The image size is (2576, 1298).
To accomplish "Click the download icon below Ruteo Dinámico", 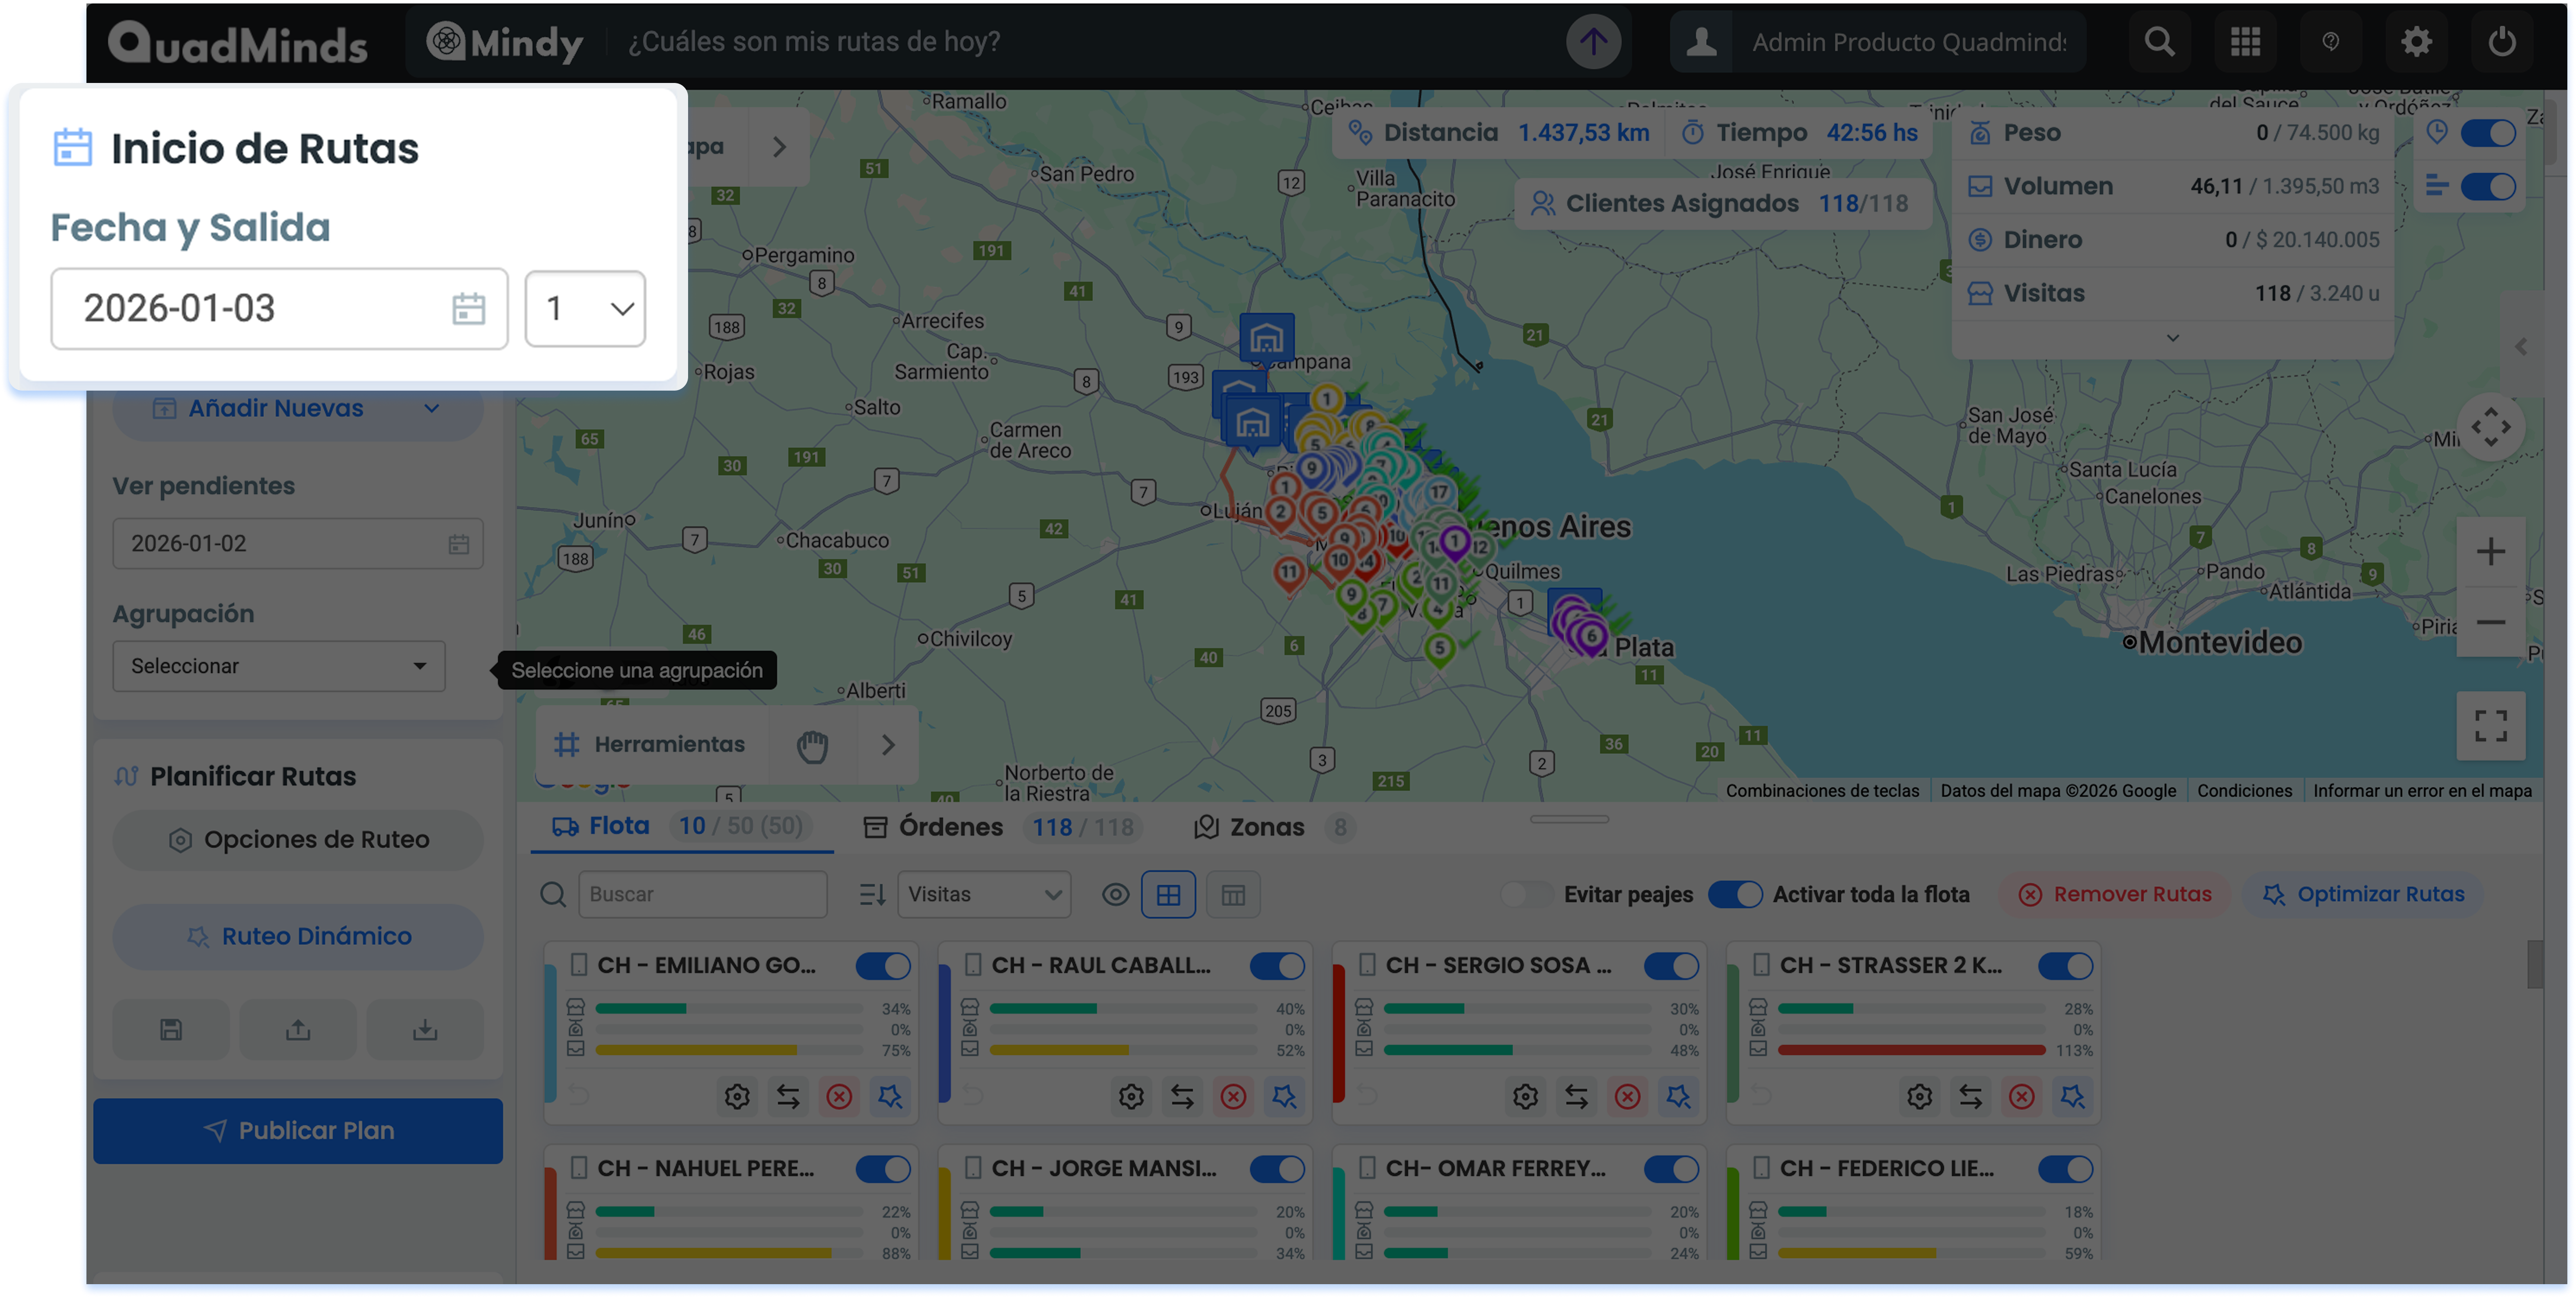I will pos(425,1030).
